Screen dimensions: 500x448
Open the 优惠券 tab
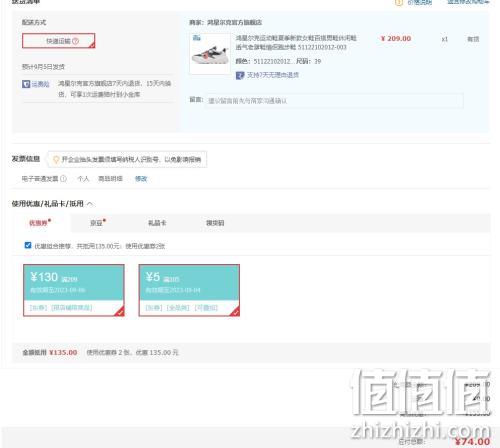(x=40, y=222)
